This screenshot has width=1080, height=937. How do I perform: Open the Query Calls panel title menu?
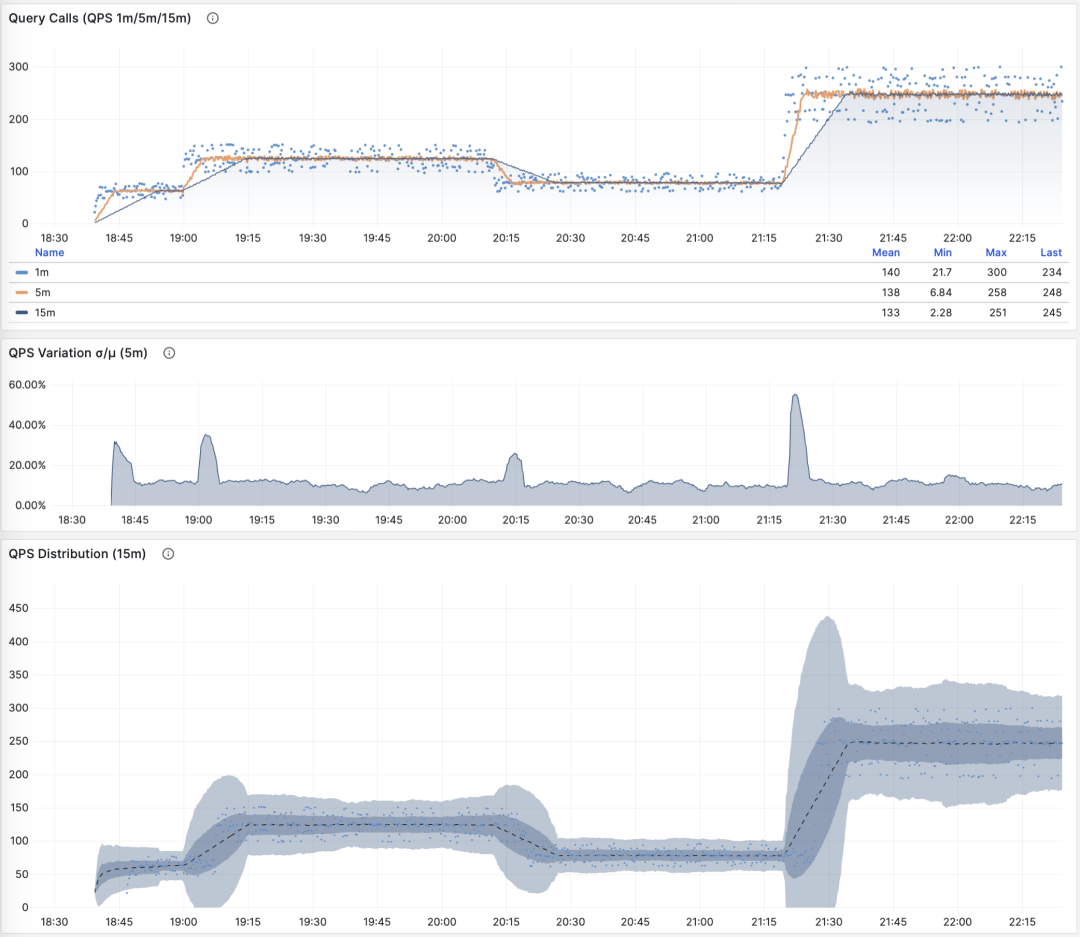click(x=99, y=18)
